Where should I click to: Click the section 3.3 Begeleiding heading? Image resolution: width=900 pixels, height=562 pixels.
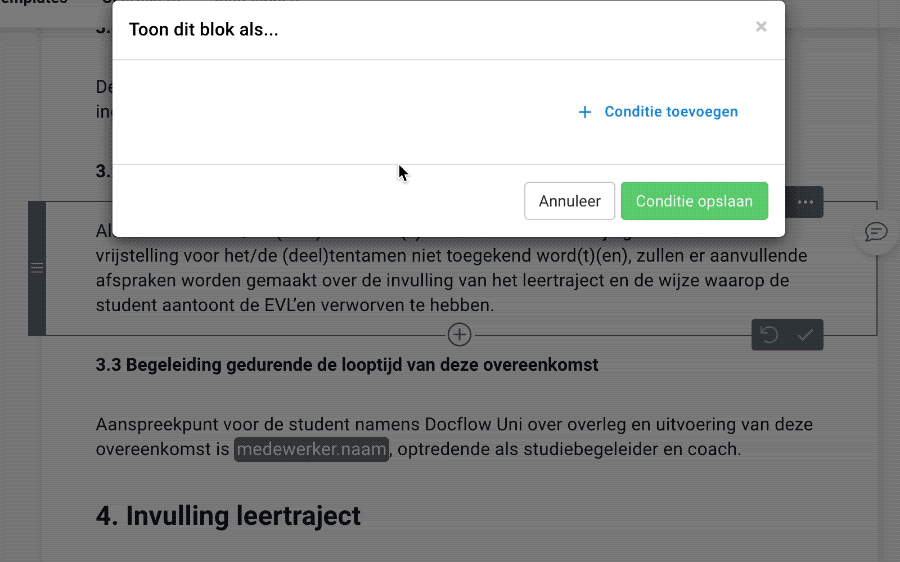point(347,365)
